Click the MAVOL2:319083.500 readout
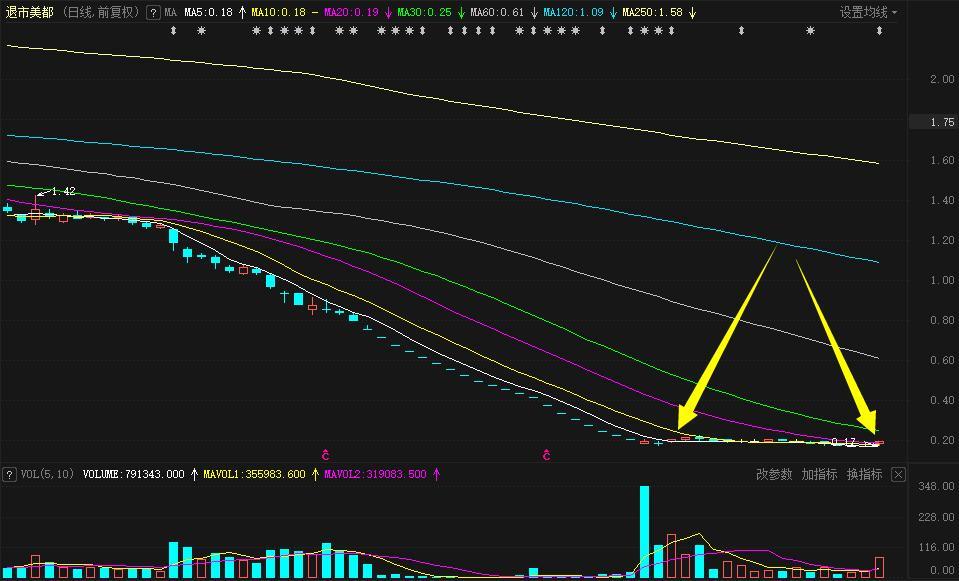 [x=375, y=474]
